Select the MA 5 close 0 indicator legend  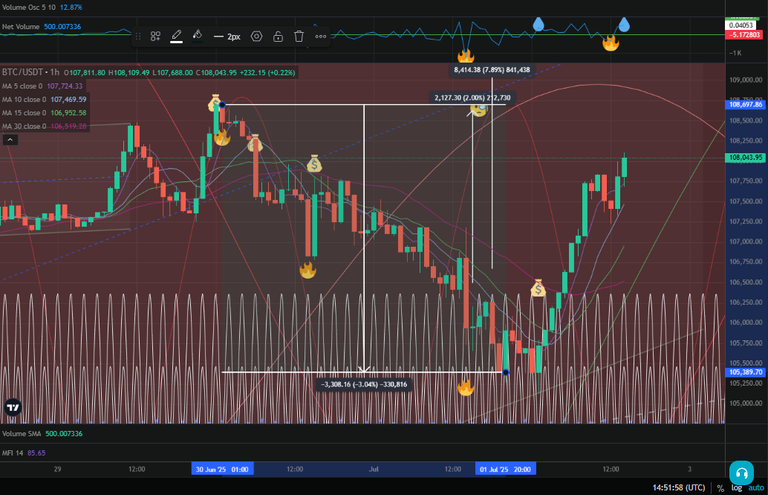click(x=22, y=86)
